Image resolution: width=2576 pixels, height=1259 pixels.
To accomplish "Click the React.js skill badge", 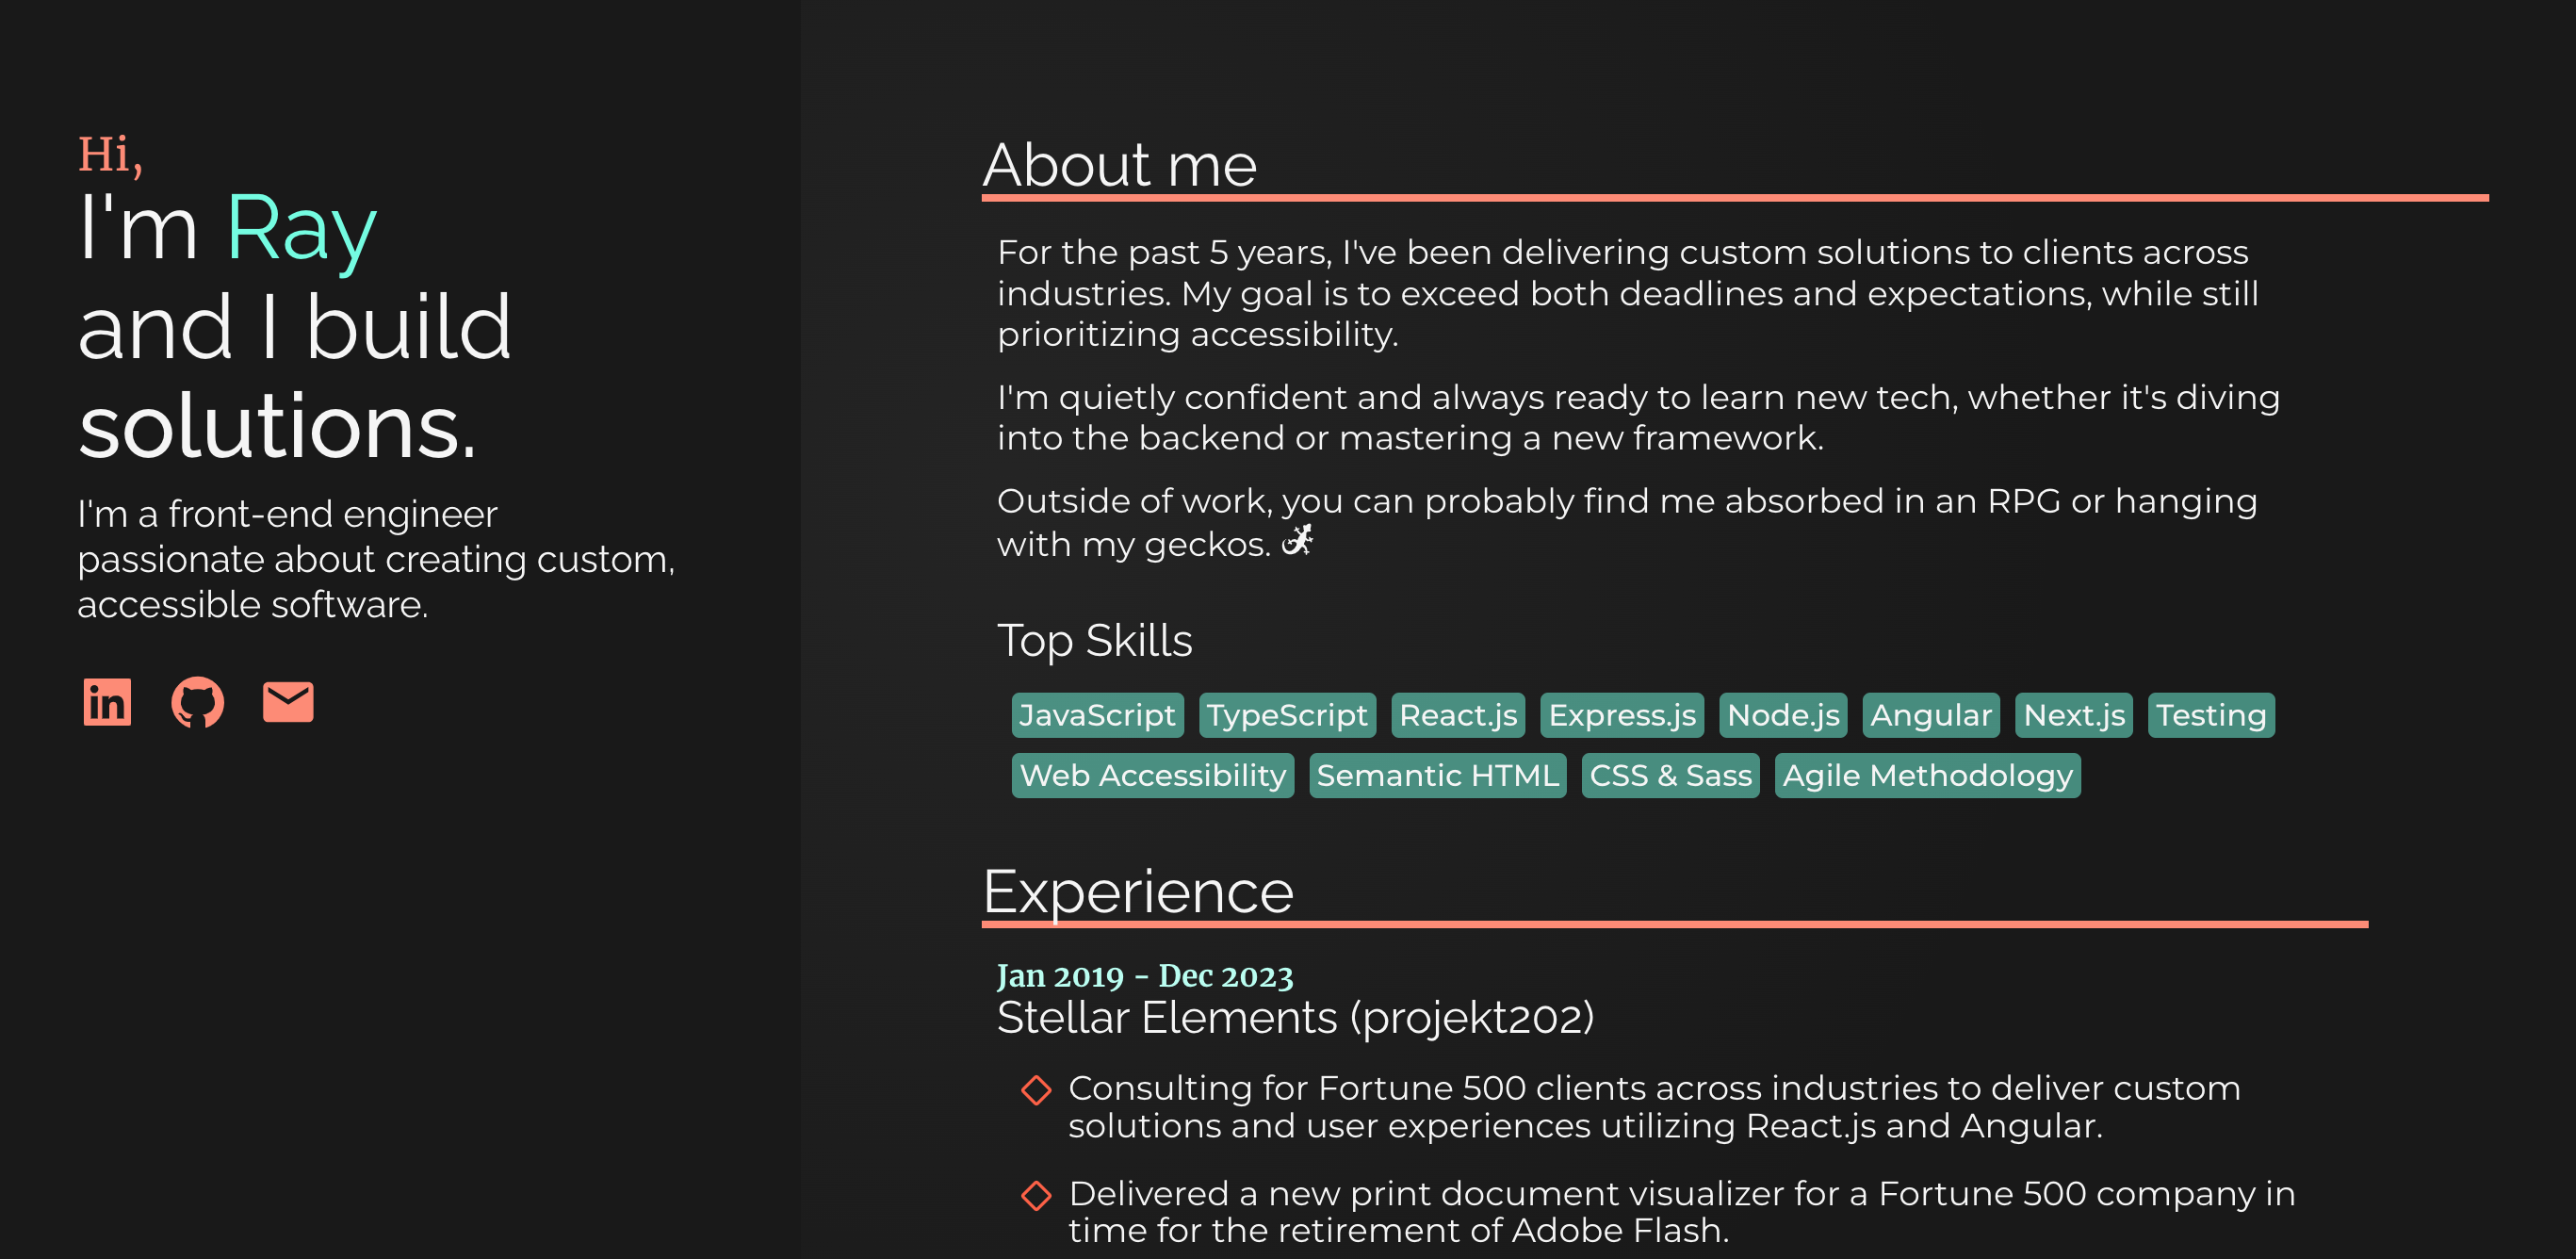I will (1458, 715).
